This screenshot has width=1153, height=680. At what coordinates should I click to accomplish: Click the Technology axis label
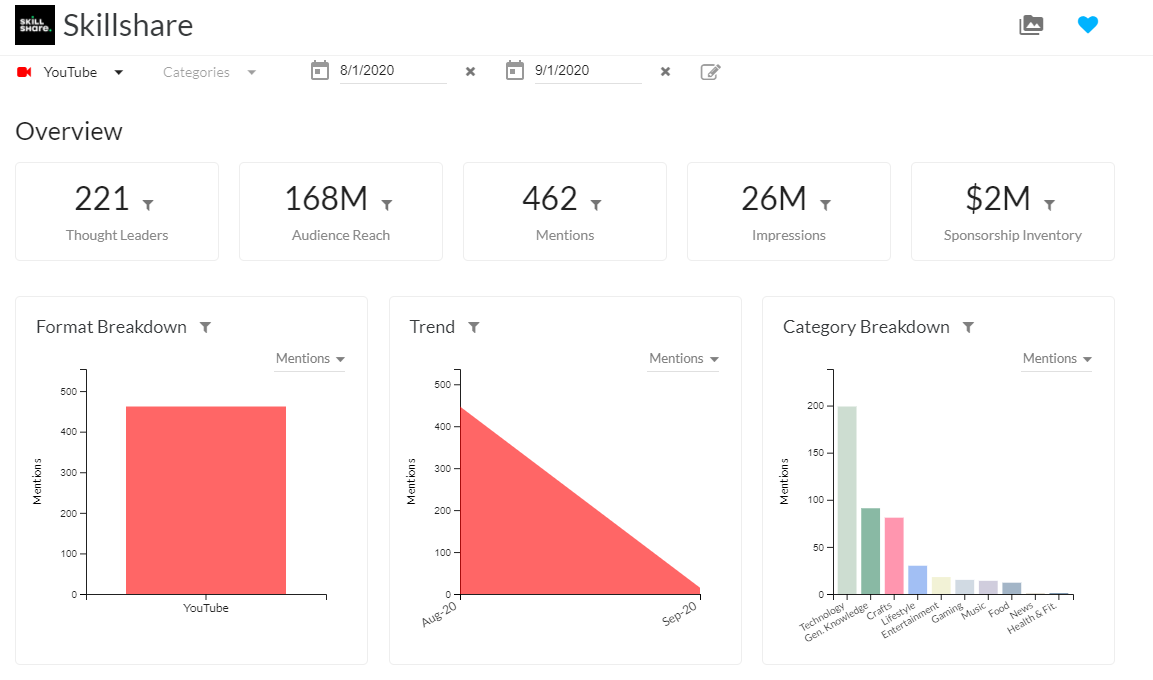pos(823,616)
